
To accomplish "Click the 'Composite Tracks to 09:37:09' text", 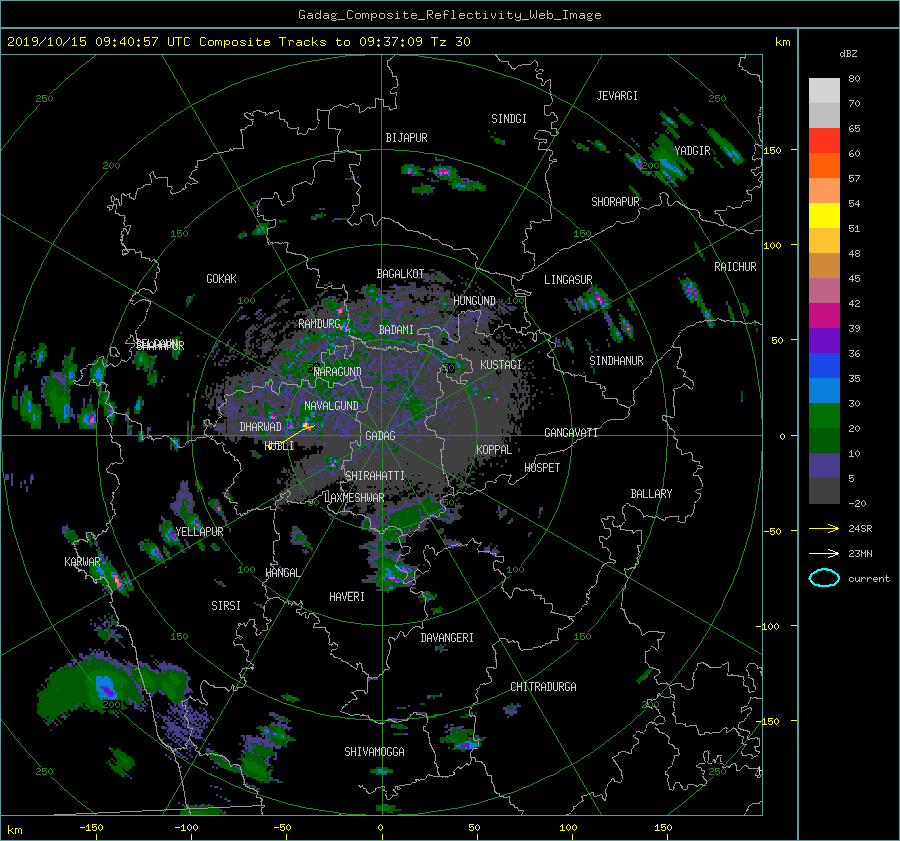I will [311, 42].
